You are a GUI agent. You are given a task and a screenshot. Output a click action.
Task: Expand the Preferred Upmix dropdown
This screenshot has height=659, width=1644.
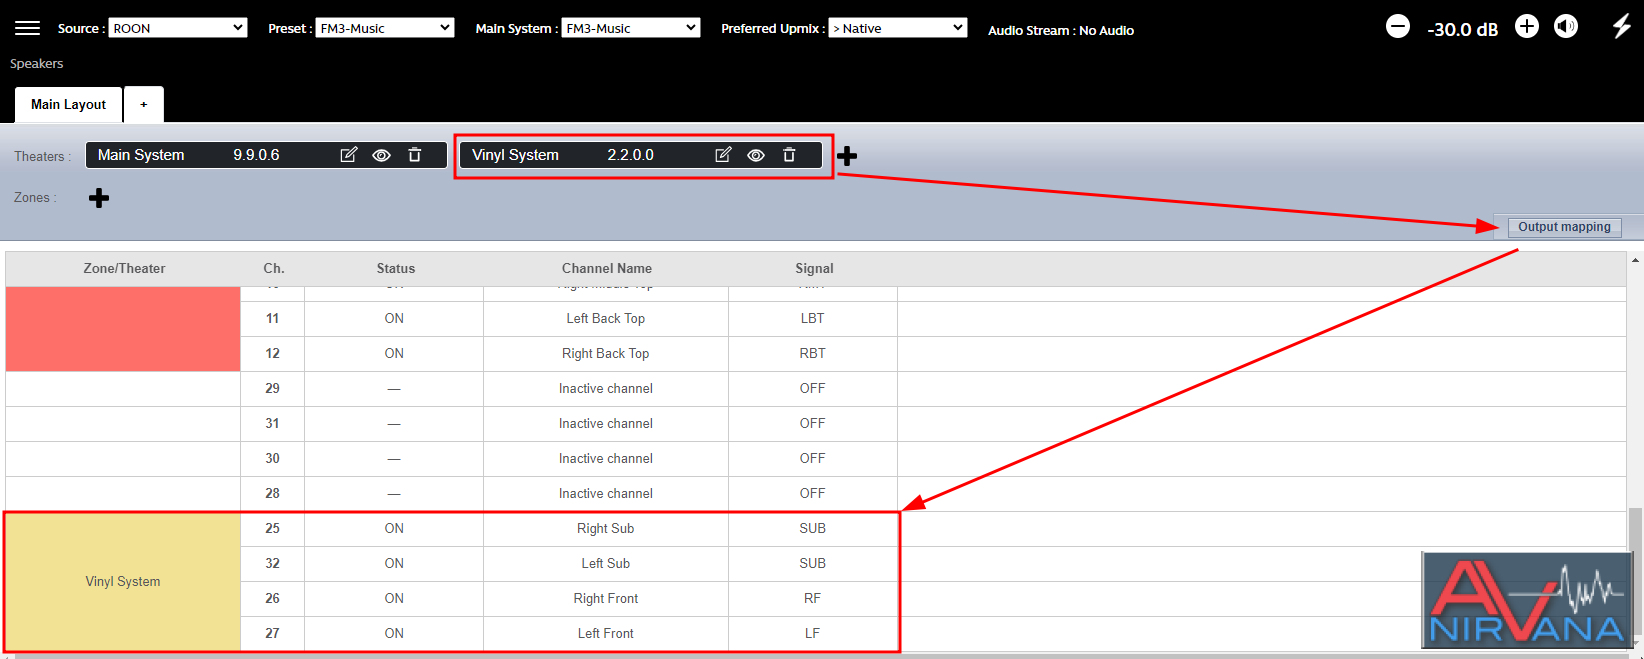pyautogui.click(x=898, y=28)
